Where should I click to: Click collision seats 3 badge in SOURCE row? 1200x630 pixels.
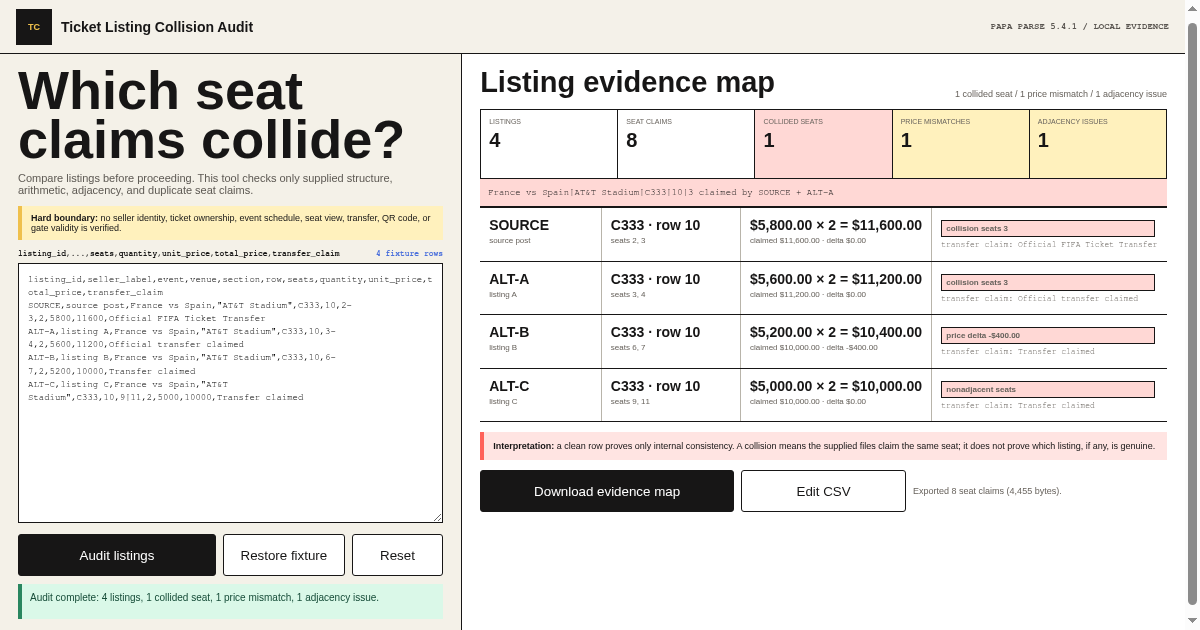[1047, 228]
